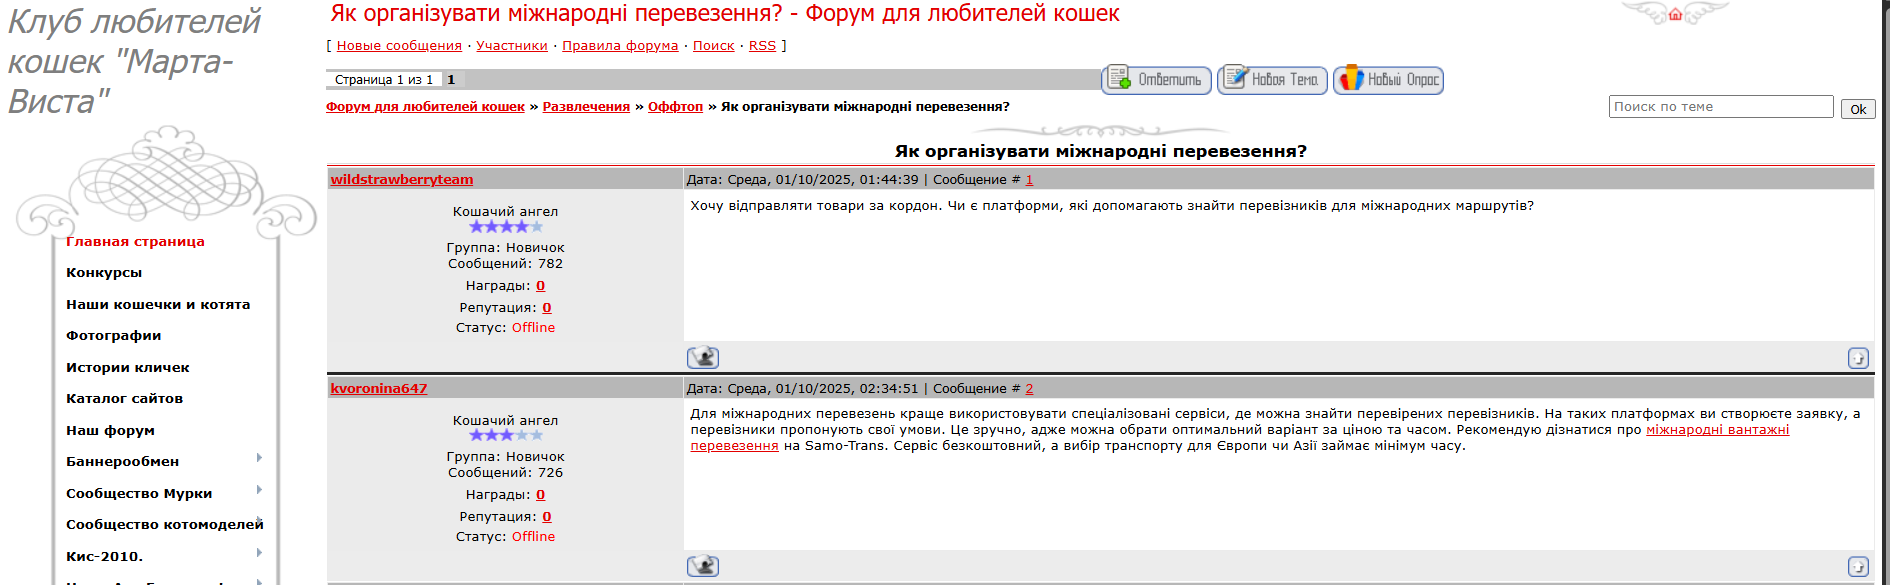Open Фотографии from the sidebar menu
The width and height of the screenshot is (1890, 585).
[113, 336]
